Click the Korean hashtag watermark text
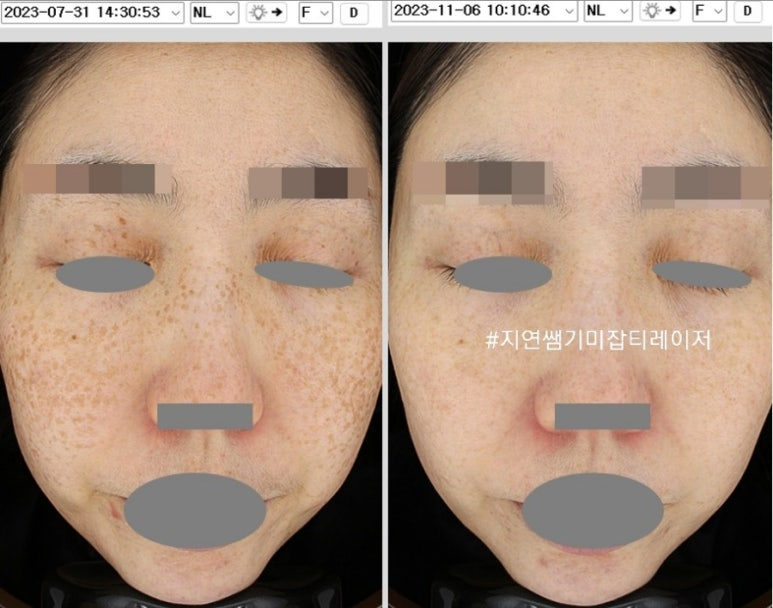 (598, 340)
